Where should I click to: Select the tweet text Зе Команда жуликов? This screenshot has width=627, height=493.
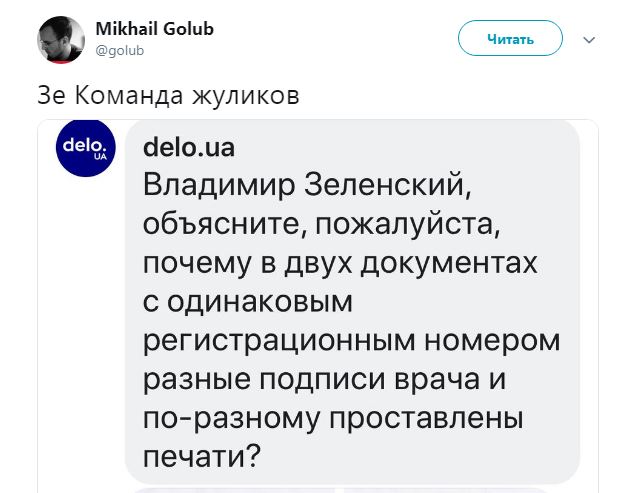point(168,96)
